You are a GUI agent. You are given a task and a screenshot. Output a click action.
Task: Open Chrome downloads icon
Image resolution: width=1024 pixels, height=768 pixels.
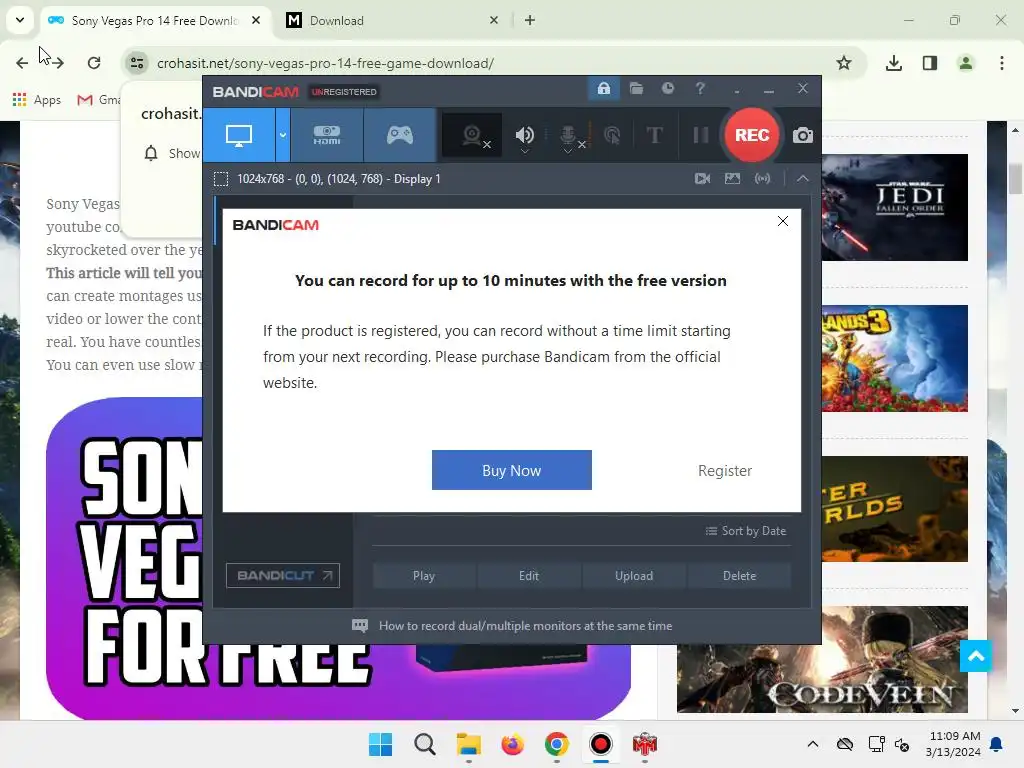pos(894,63)
